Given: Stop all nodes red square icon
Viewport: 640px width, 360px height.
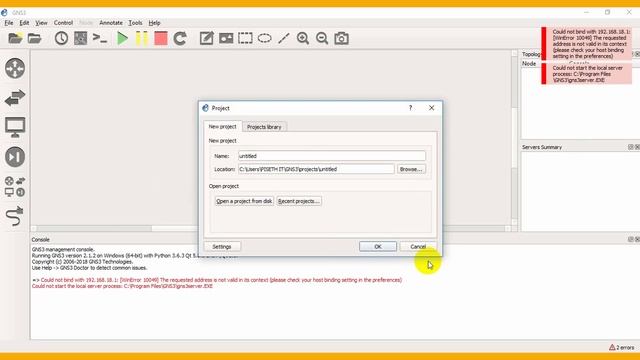Looking at the screenshot, I should (x=161, y=38).
